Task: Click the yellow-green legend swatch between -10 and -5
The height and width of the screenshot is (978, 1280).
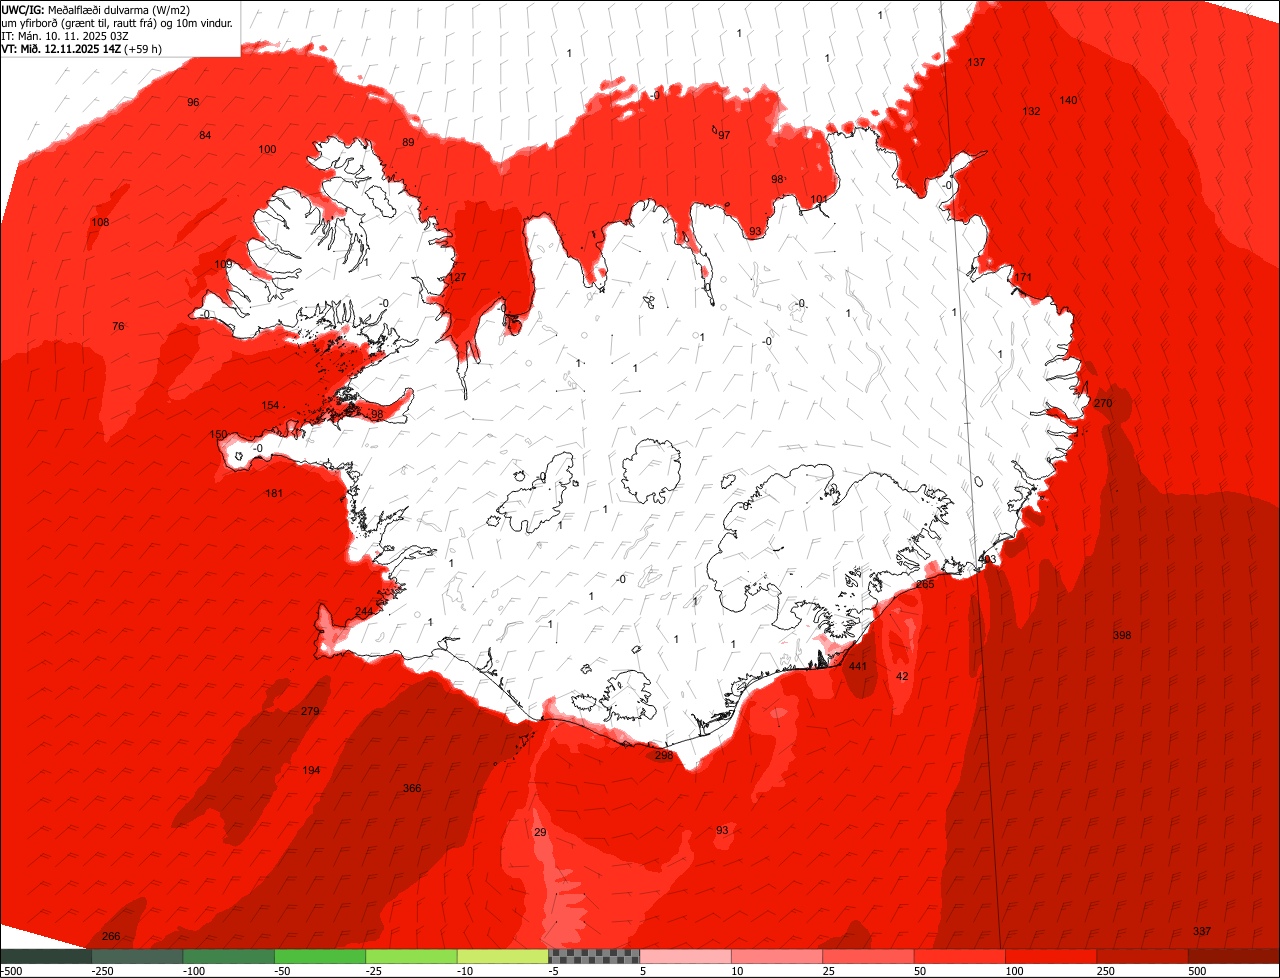Action: click(503, 956)
